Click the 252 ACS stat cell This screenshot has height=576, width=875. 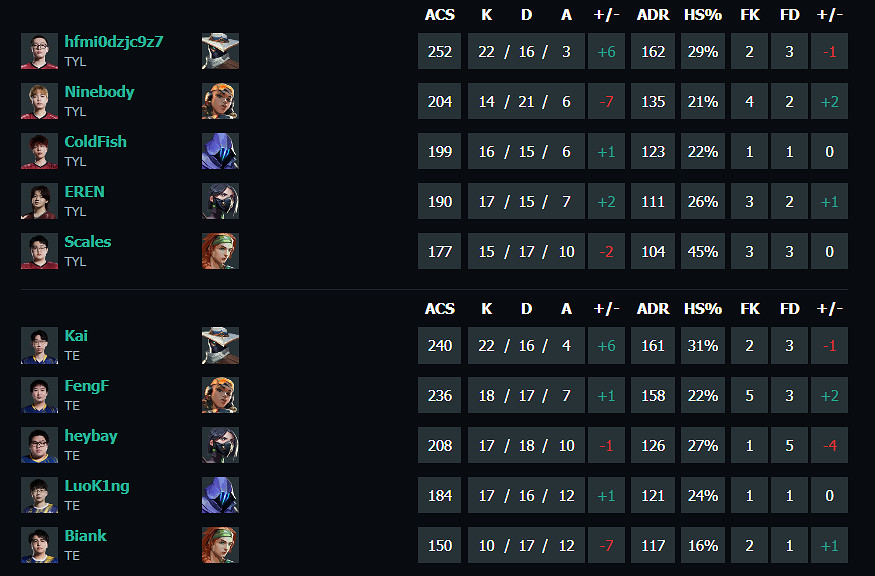pos(440,51)
